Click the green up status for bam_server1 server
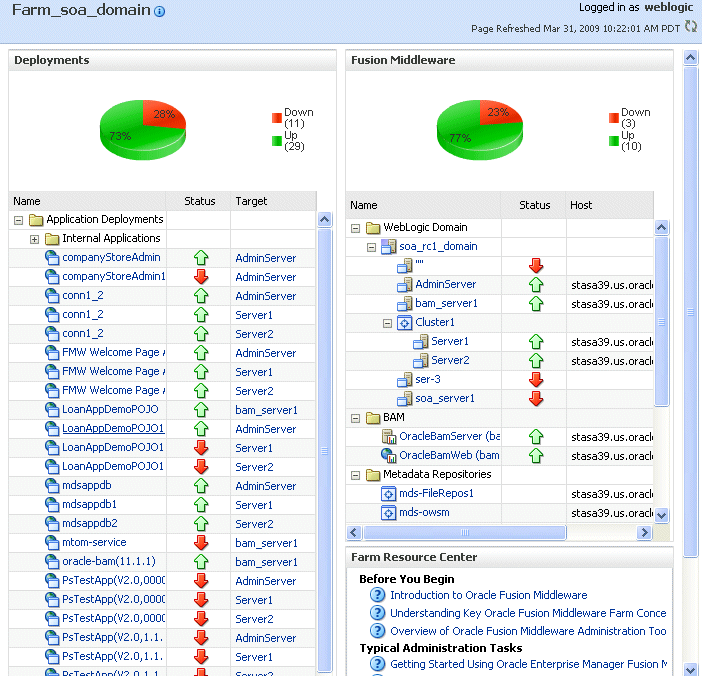This screenshot has height=676, width=702. [x=536, y=304]
